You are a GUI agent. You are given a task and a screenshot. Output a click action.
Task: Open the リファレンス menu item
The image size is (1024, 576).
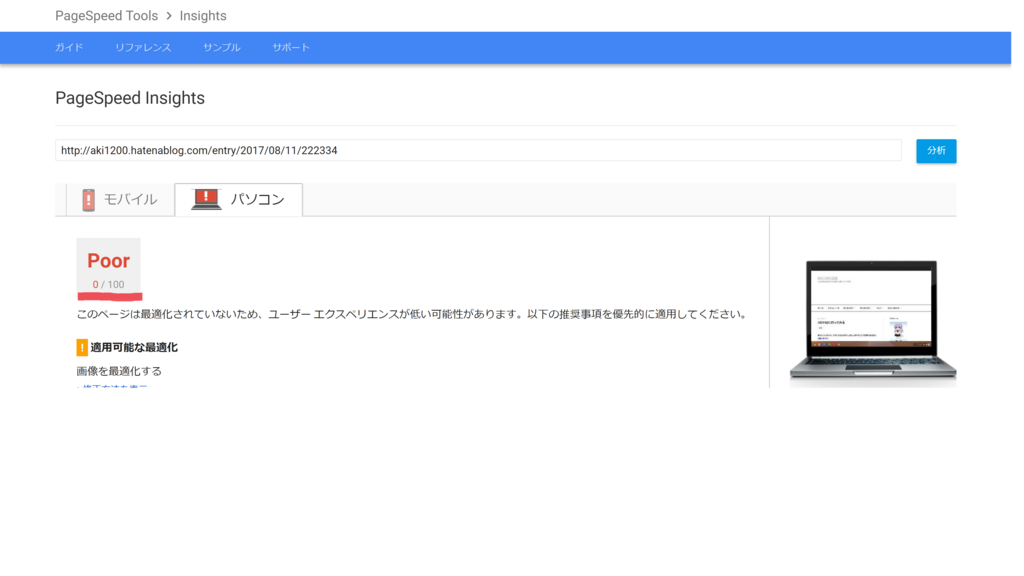pos(143,48)
